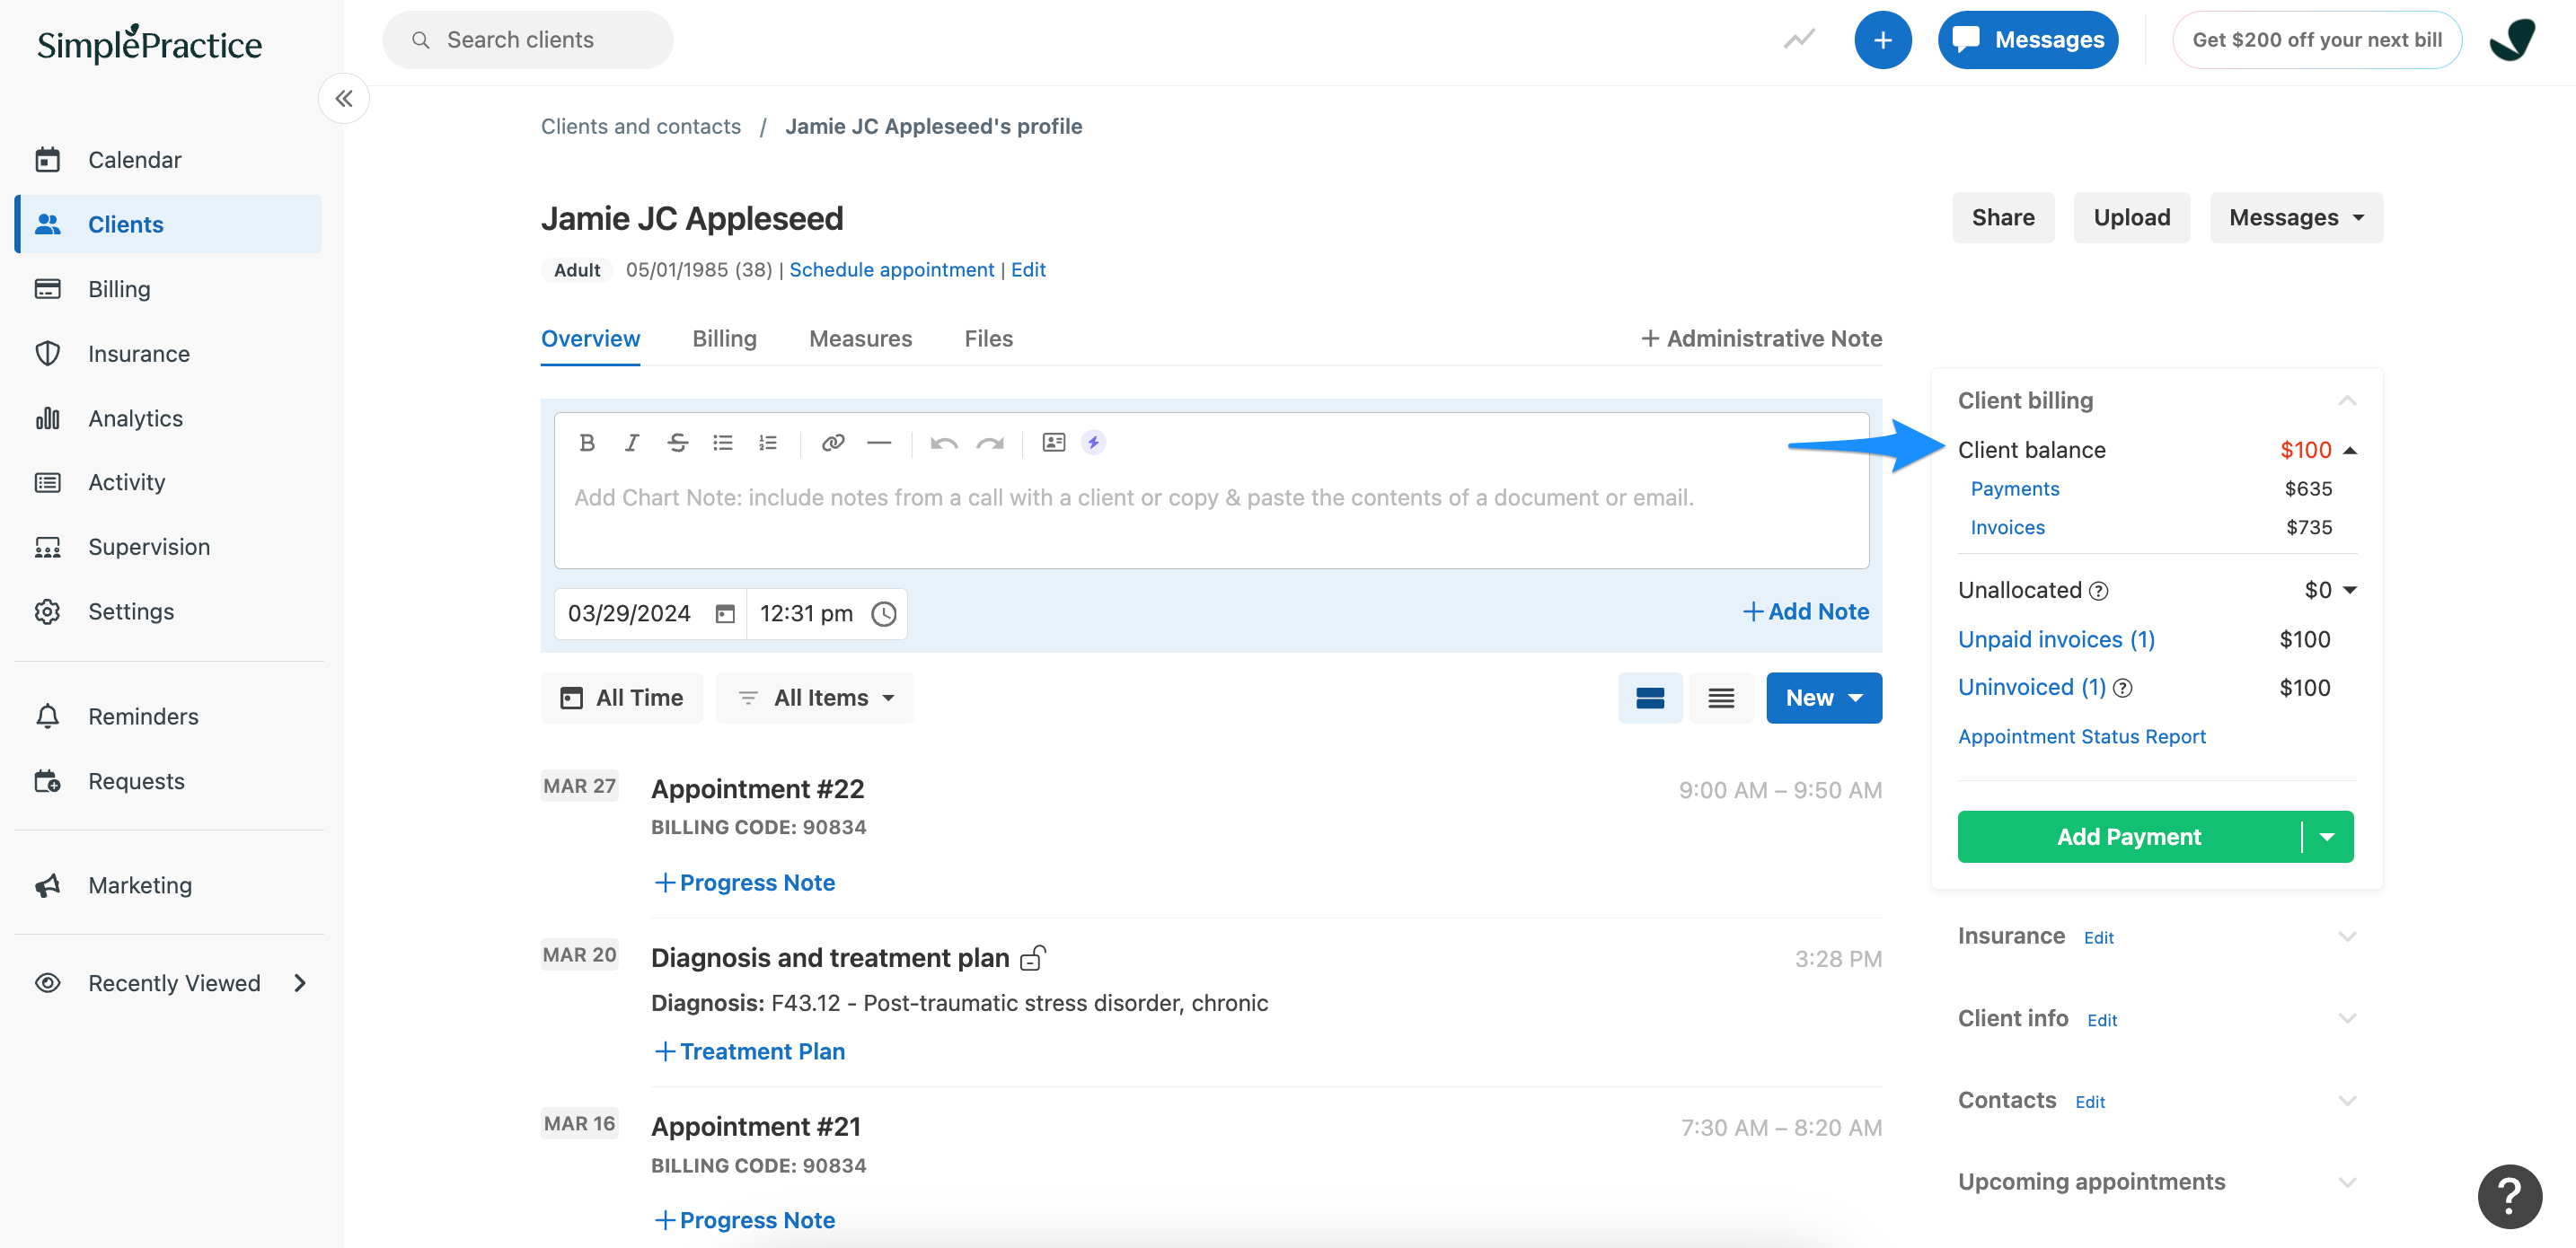The width and height of the screenshot is (2576, 1248).
Task: Expand the Client info section chevron
Action: (2347, 1018)
